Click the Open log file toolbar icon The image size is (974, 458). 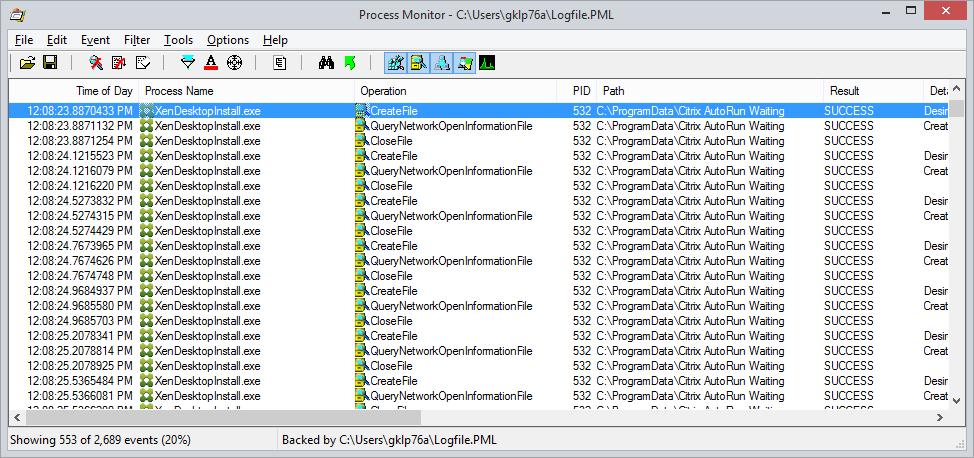click(27, 63)
